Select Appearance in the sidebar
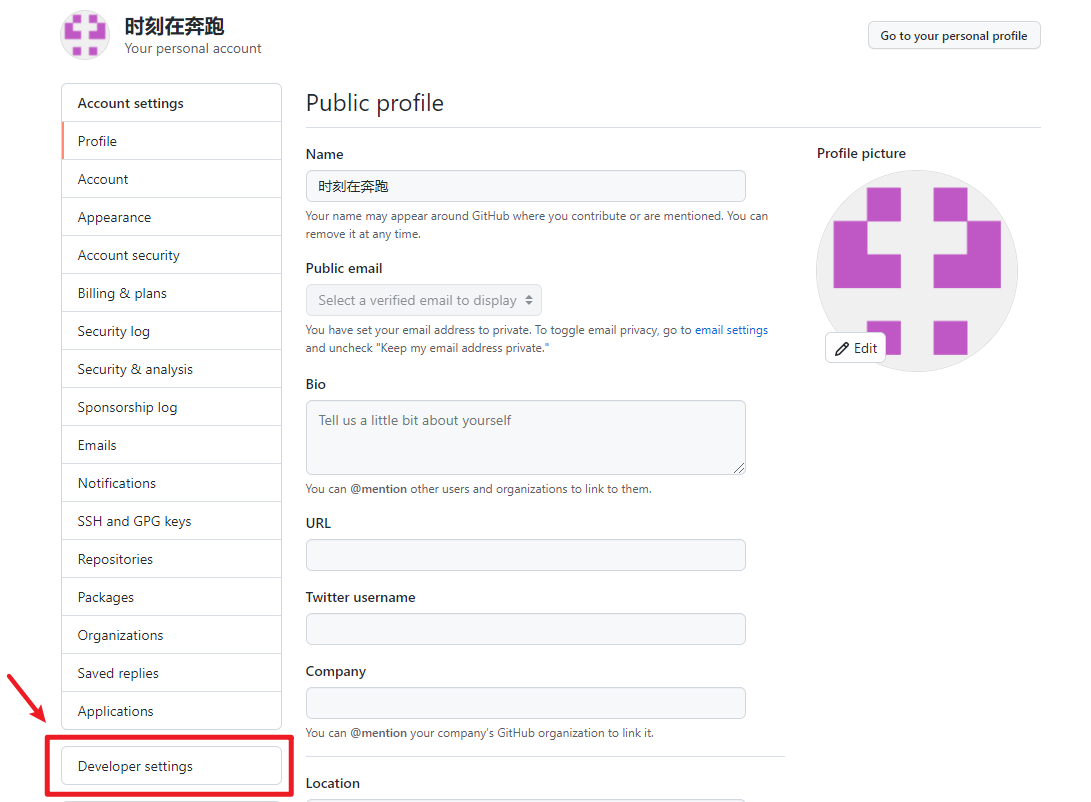 (x=171, y=217)
